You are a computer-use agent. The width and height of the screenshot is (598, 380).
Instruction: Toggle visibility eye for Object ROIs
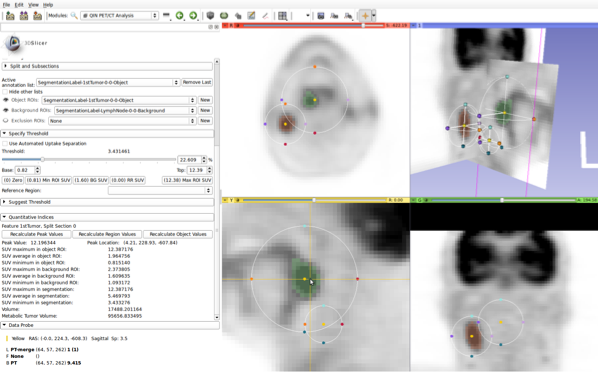(5, 100)
